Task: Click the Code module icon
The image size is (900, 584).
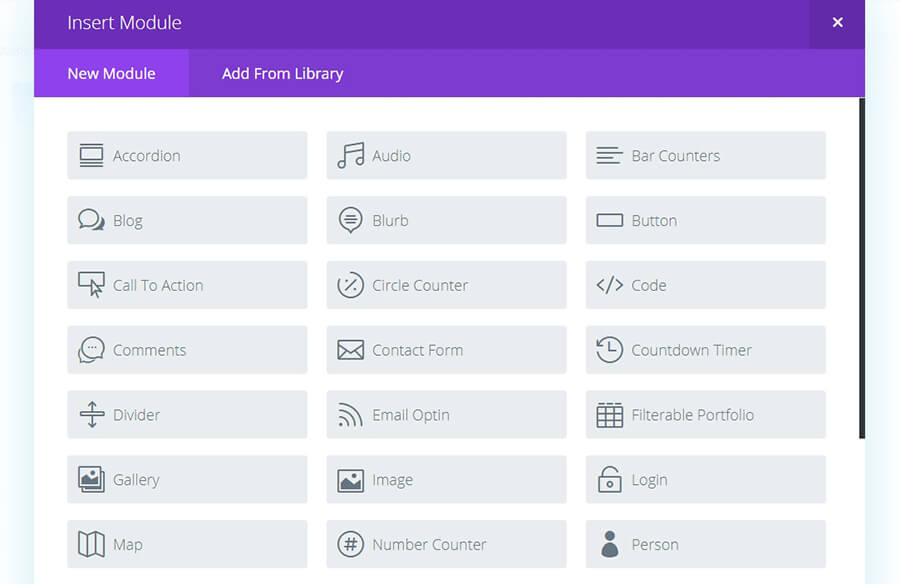Action: tap(610, 285)
